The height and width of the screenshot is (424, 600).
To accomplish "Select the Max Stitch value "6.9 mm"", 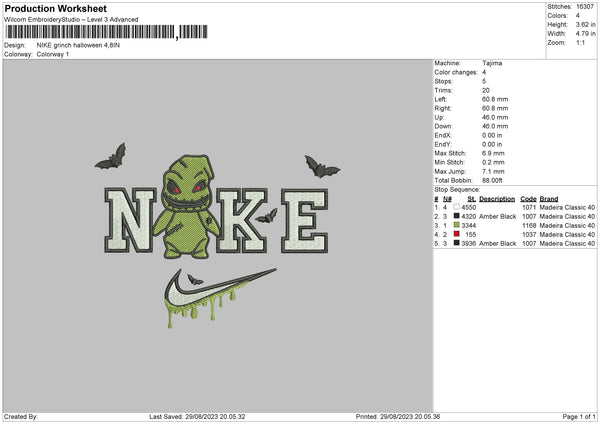I will tap(493, 153).
